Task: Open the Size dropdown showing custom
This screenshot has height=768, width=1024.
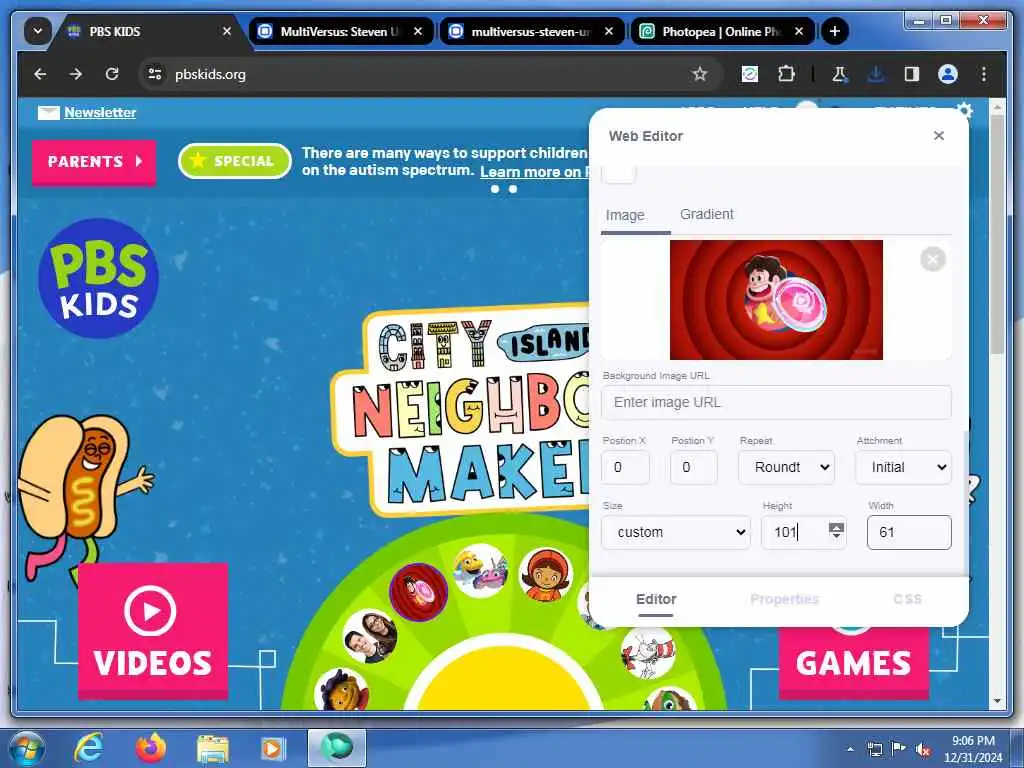Action: coord(676,532)
